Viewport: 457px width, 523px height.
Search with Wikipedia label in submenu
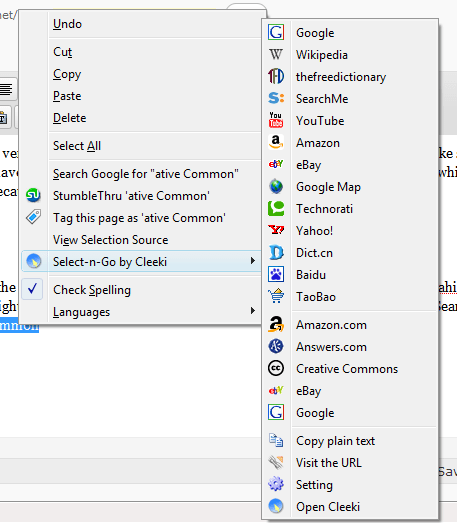322,55
